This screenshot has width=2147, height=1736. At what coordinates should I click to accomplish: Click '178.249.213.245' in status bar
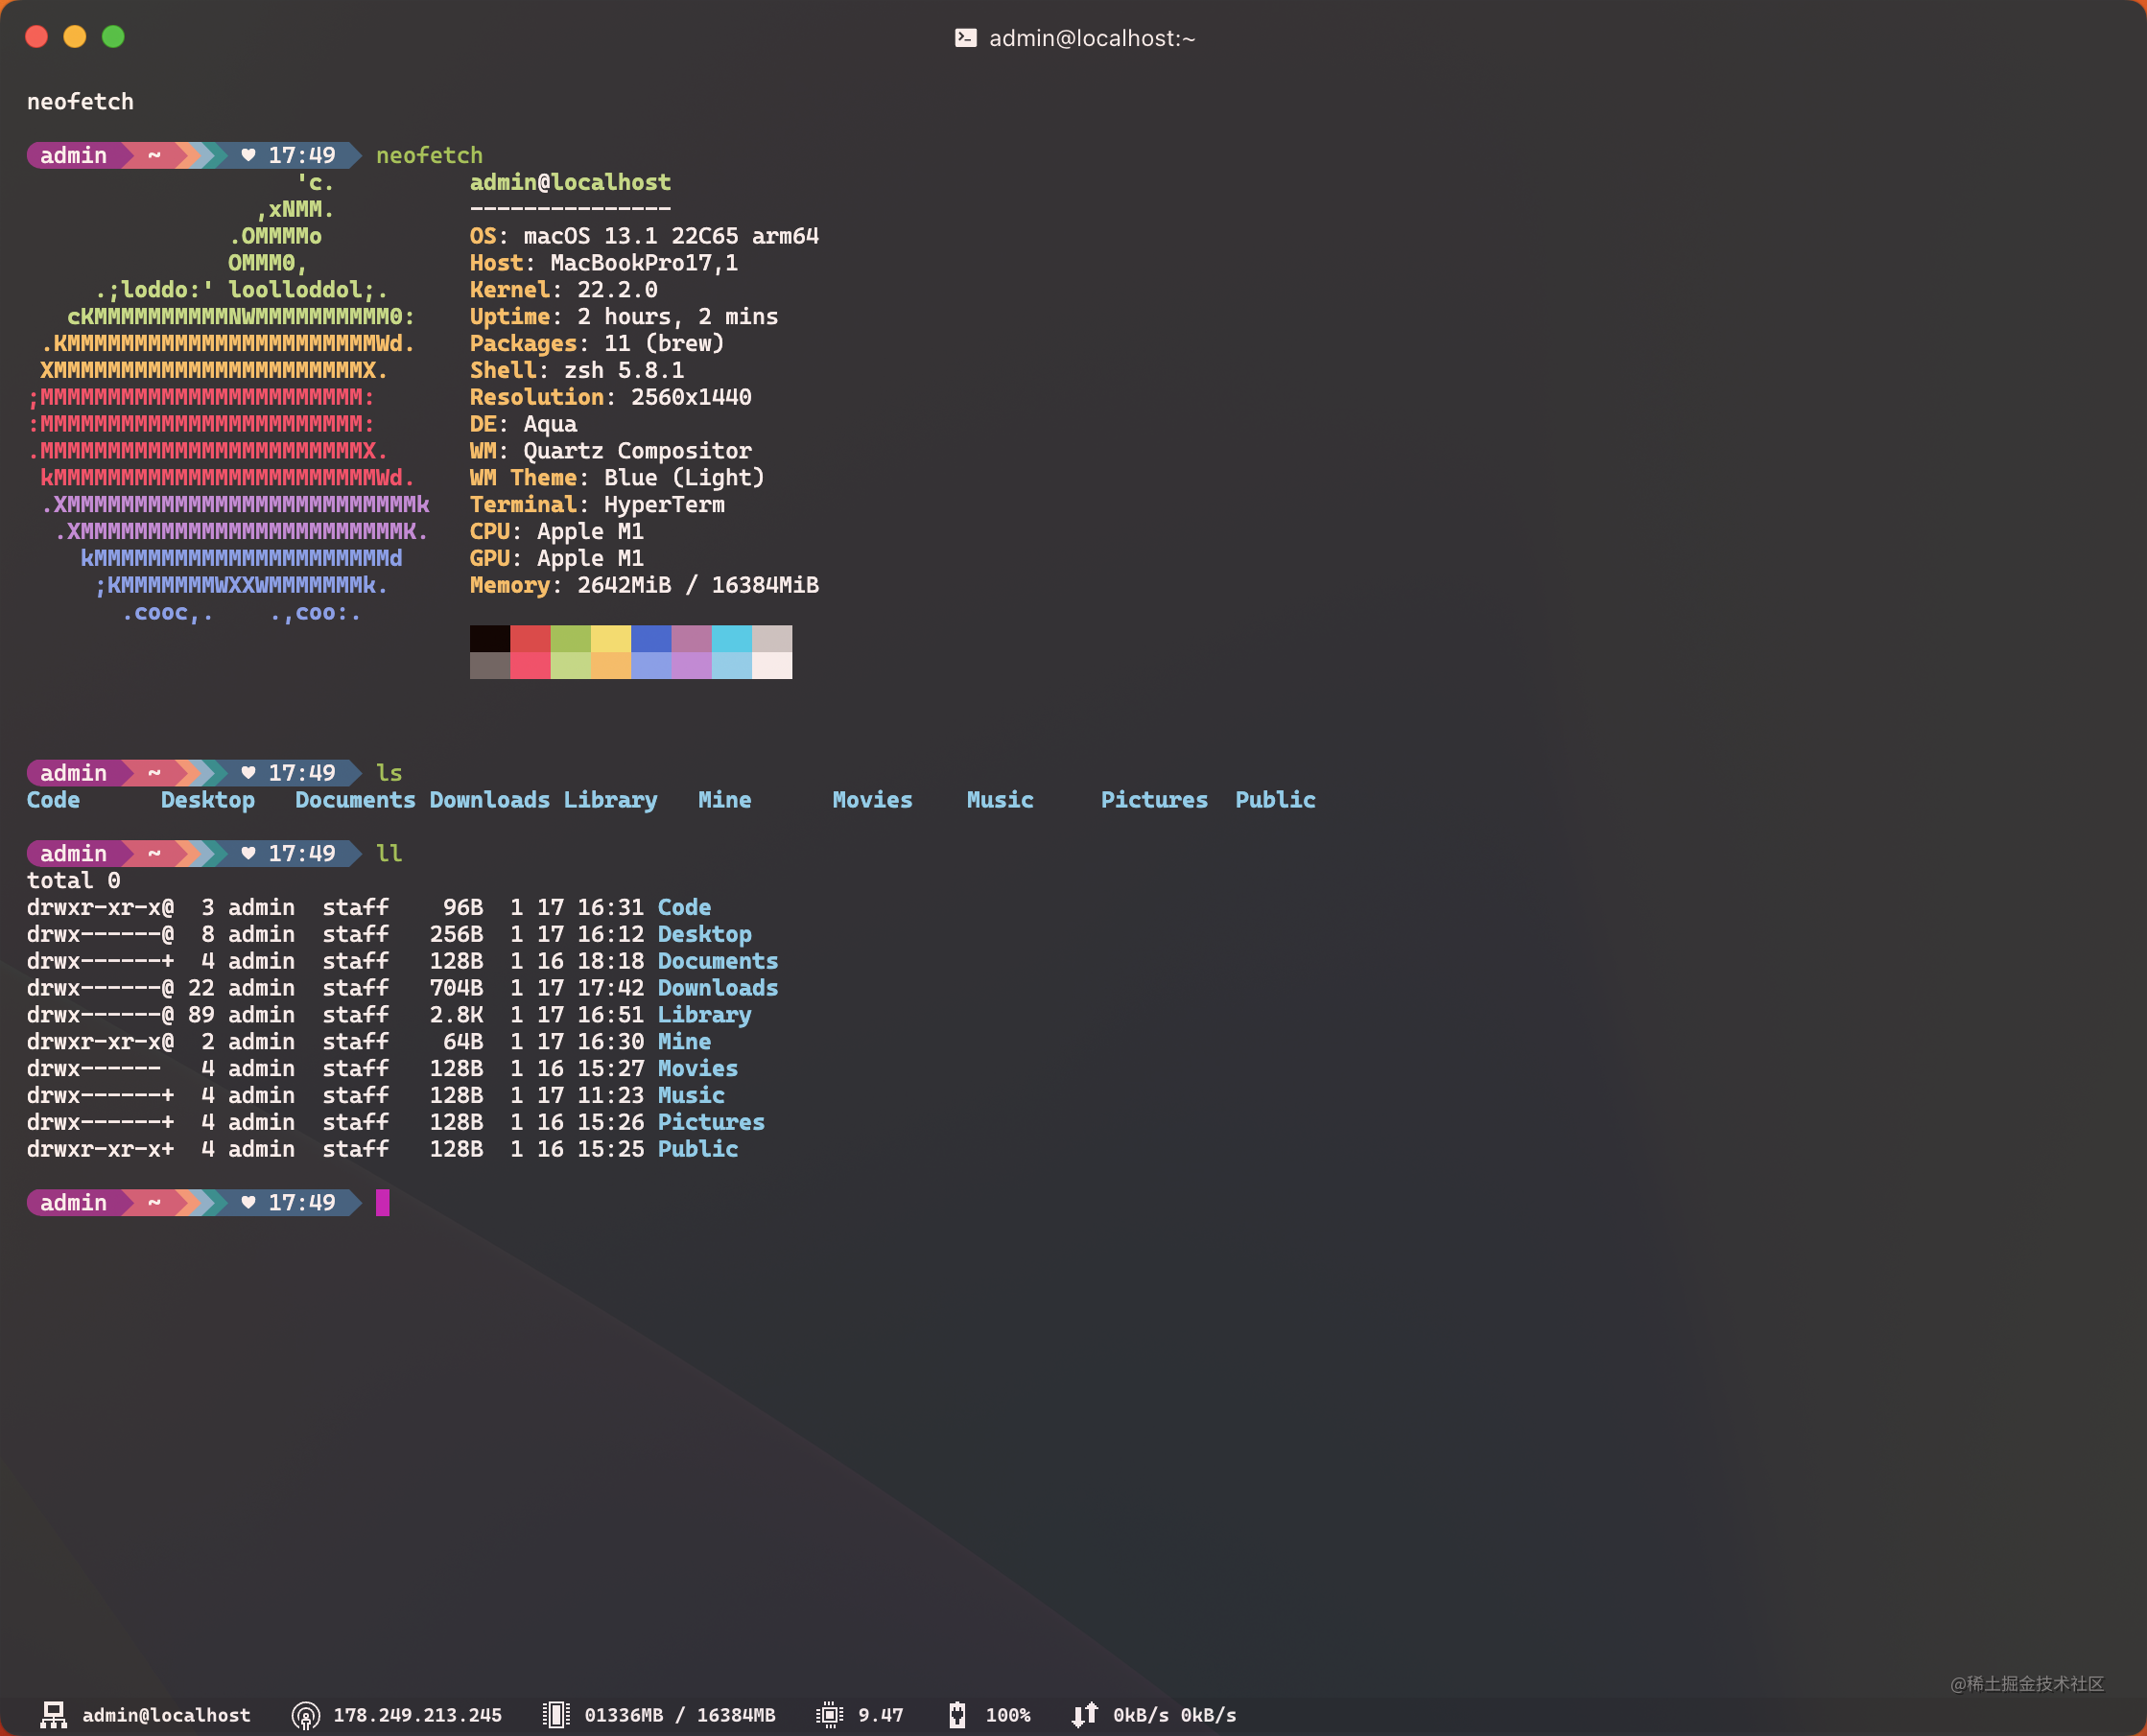coord(418,1715)
